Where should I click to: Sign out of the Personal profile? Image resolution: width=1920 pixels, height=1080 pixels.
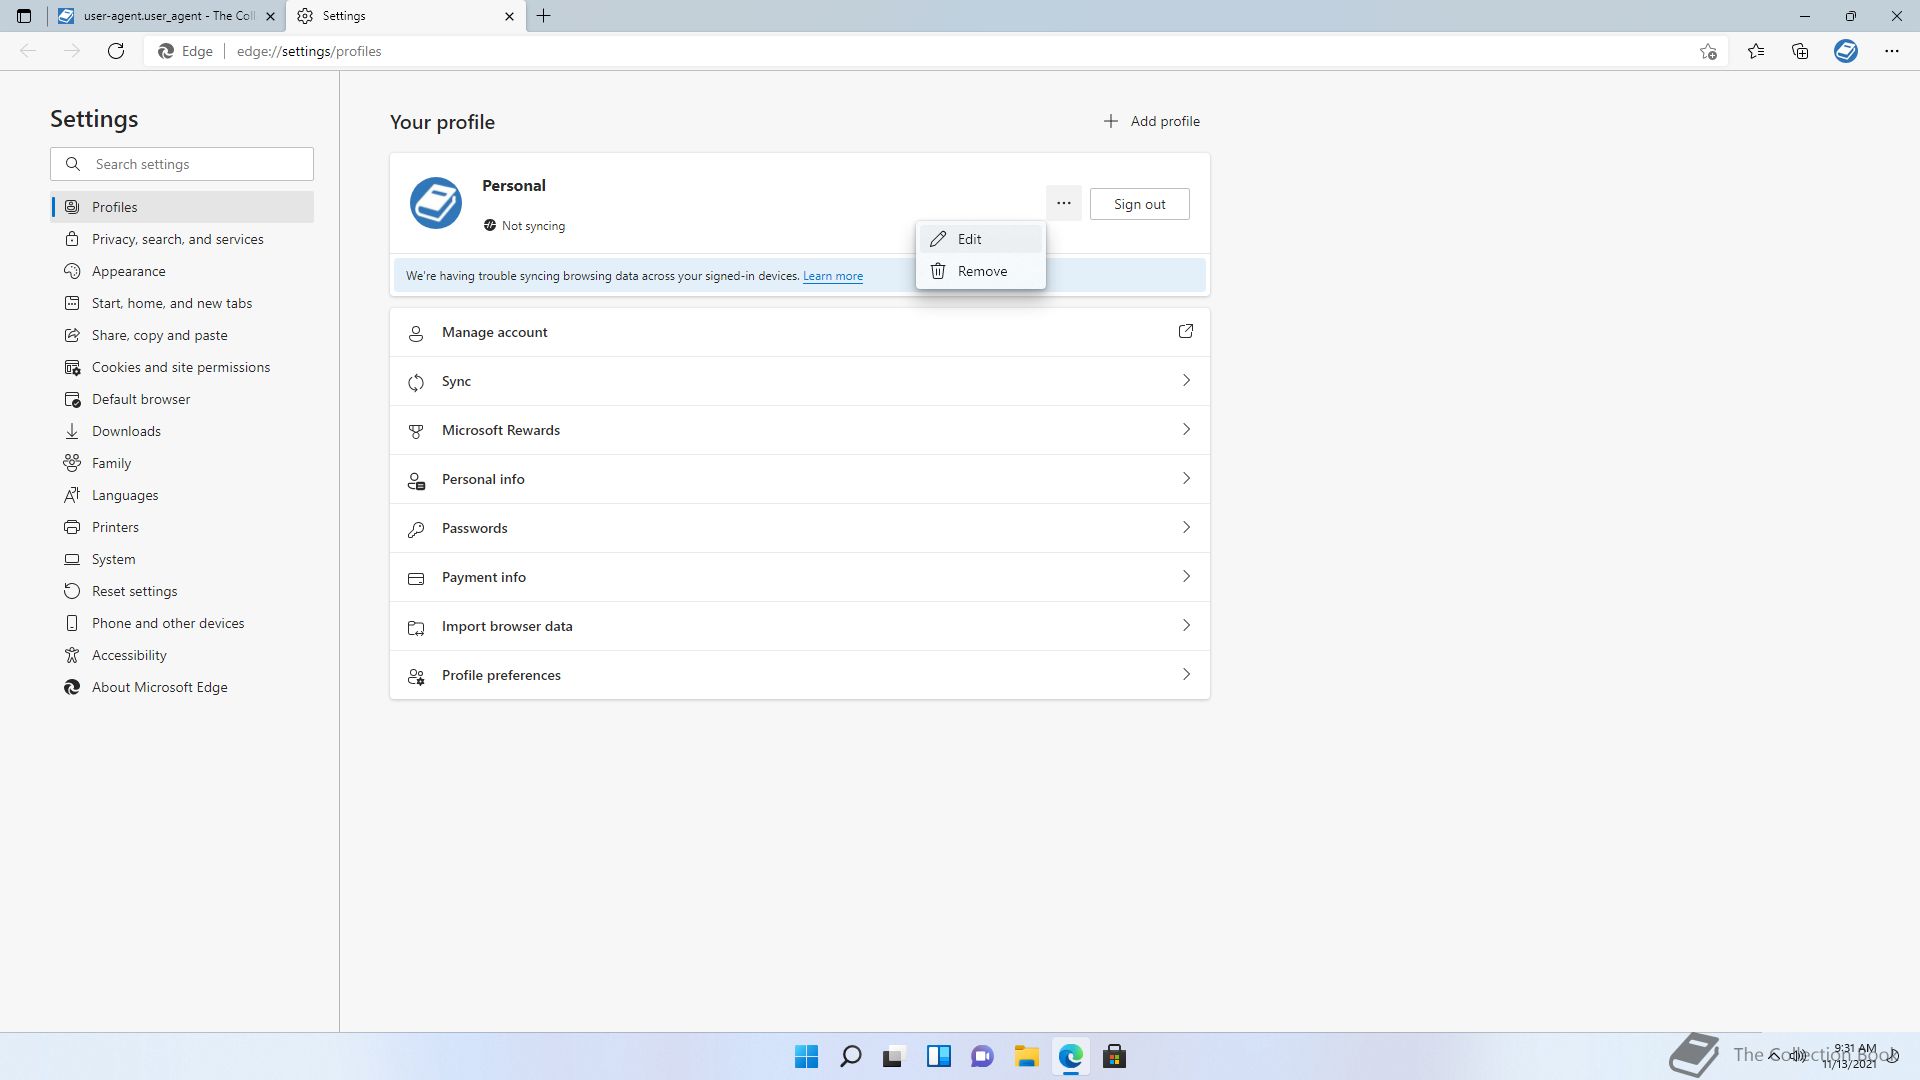pyautogui.click(x=1140, y=204)
